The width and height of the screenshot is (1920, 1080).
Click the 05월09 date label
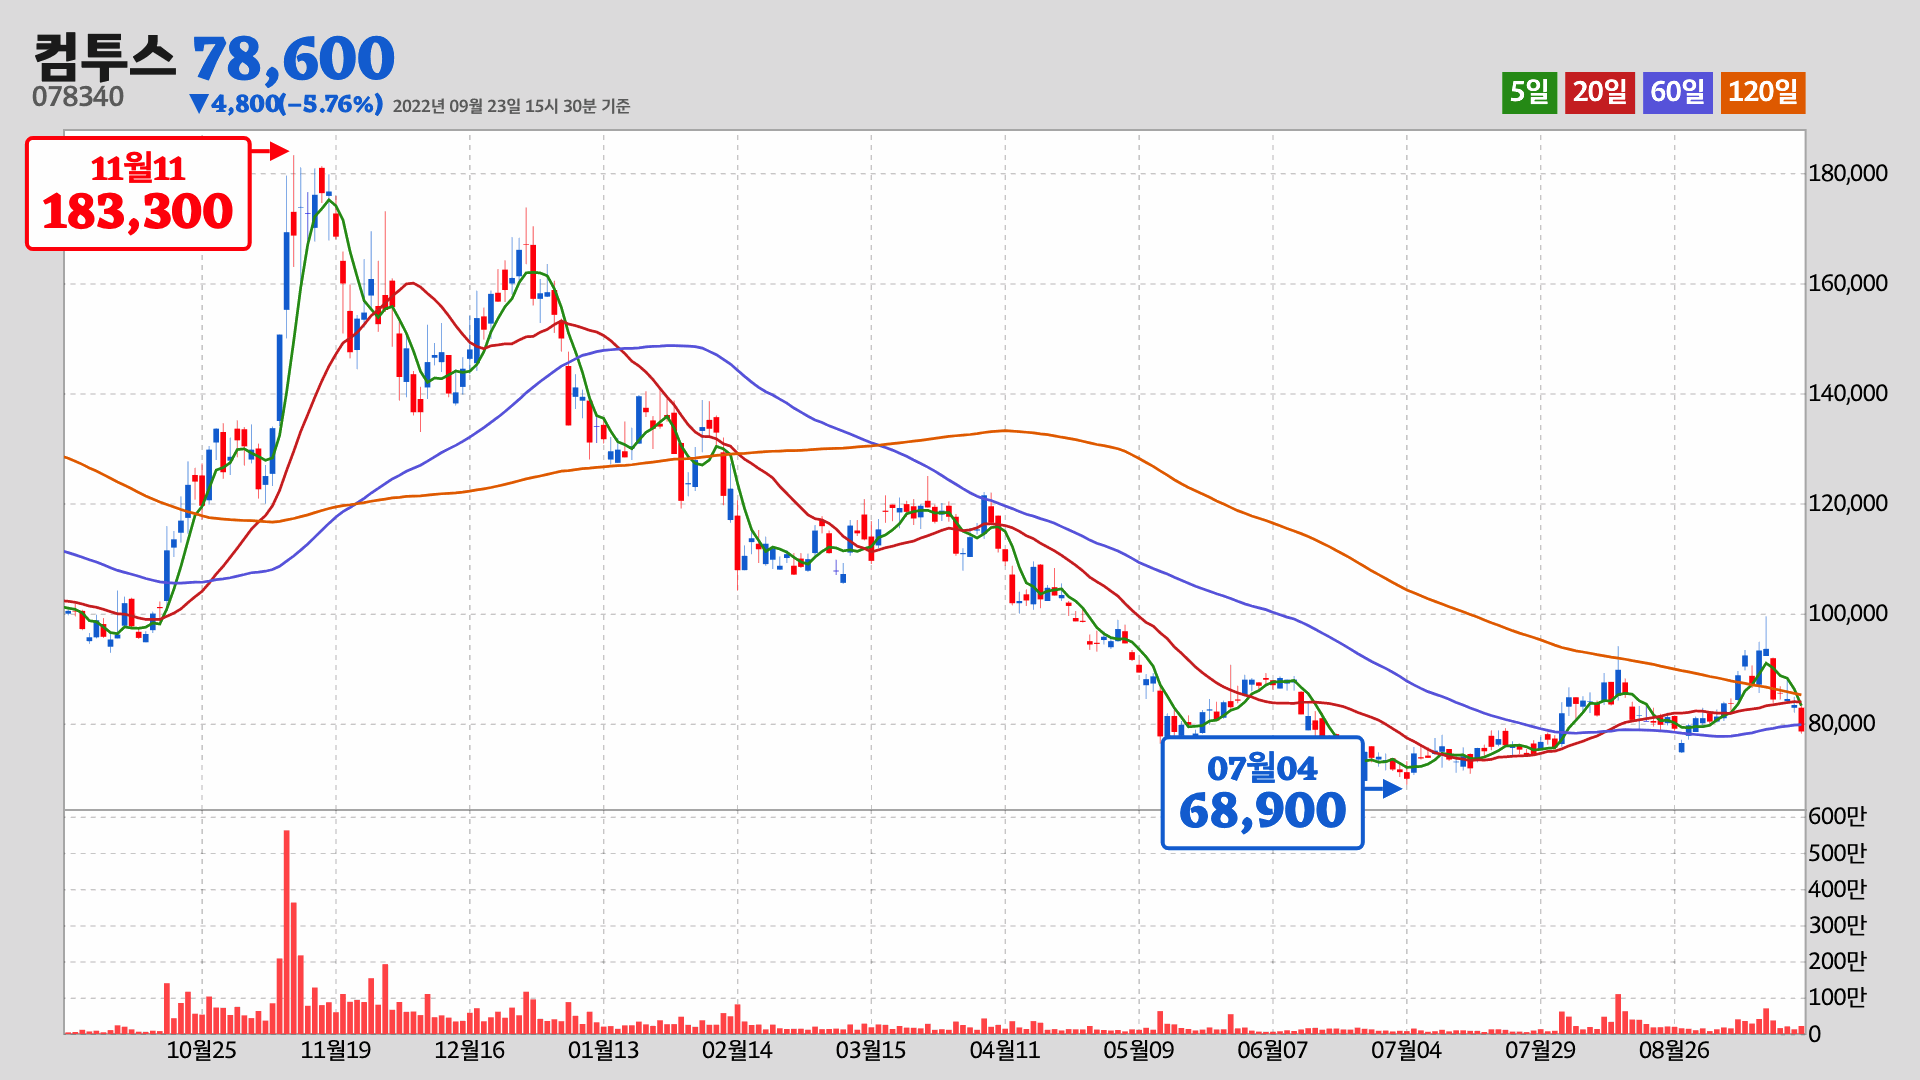pos(1138,1051)
